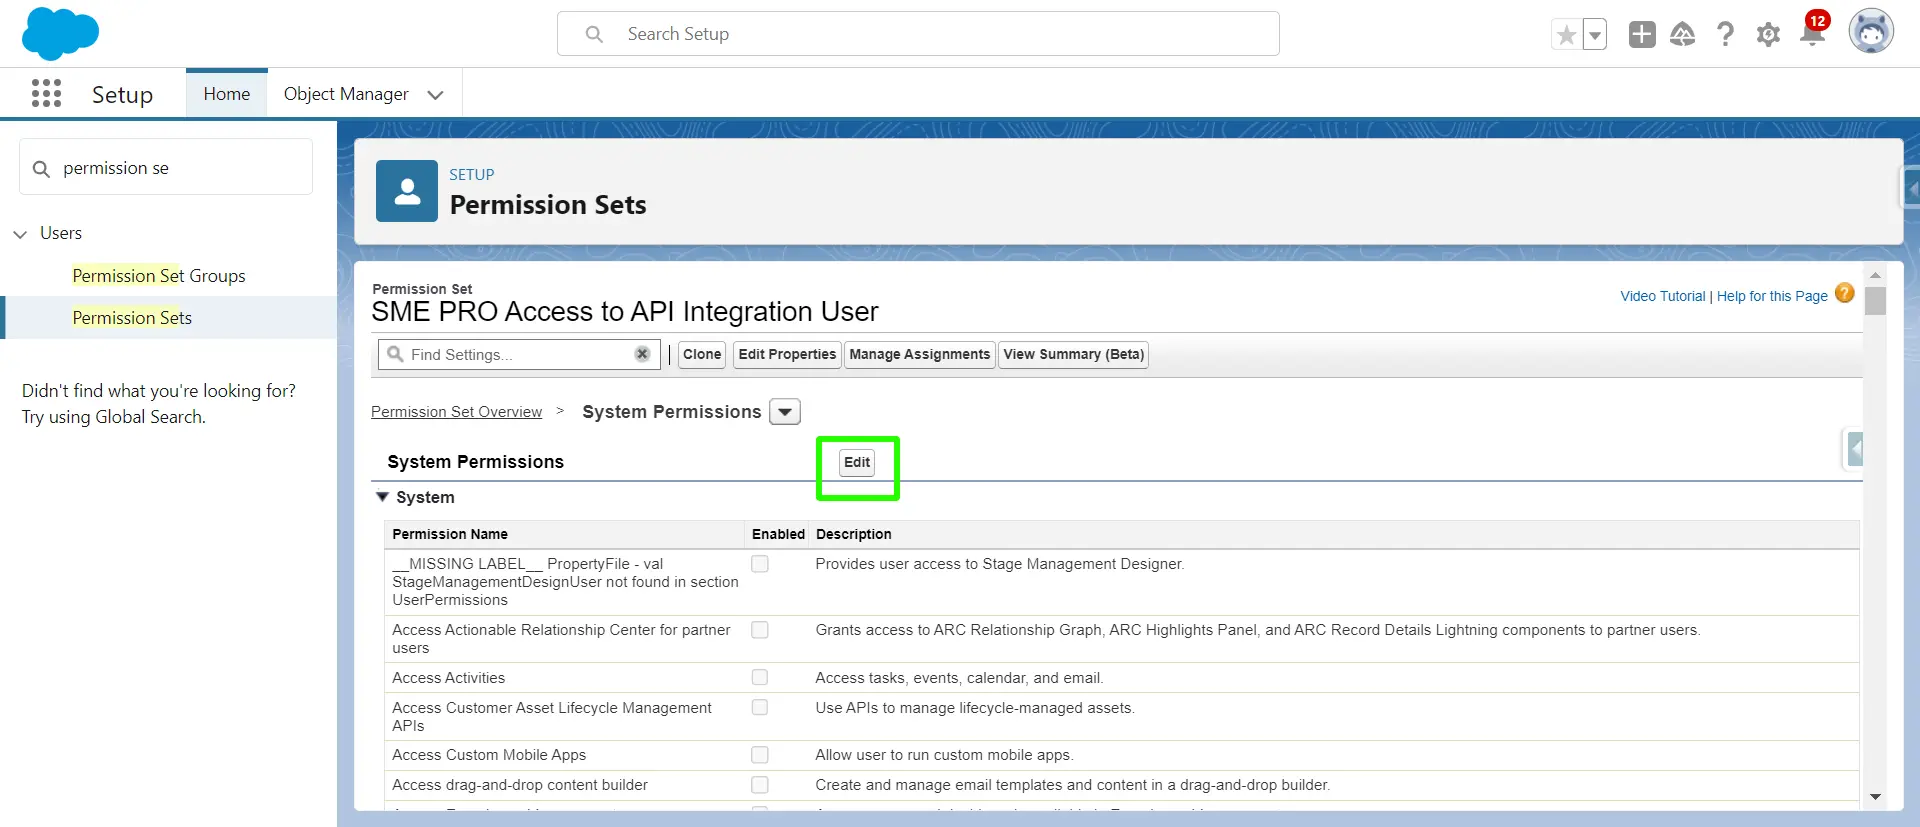Open the user profile avatar
Screen dimensions: 1920x827
pos(1870,32)
